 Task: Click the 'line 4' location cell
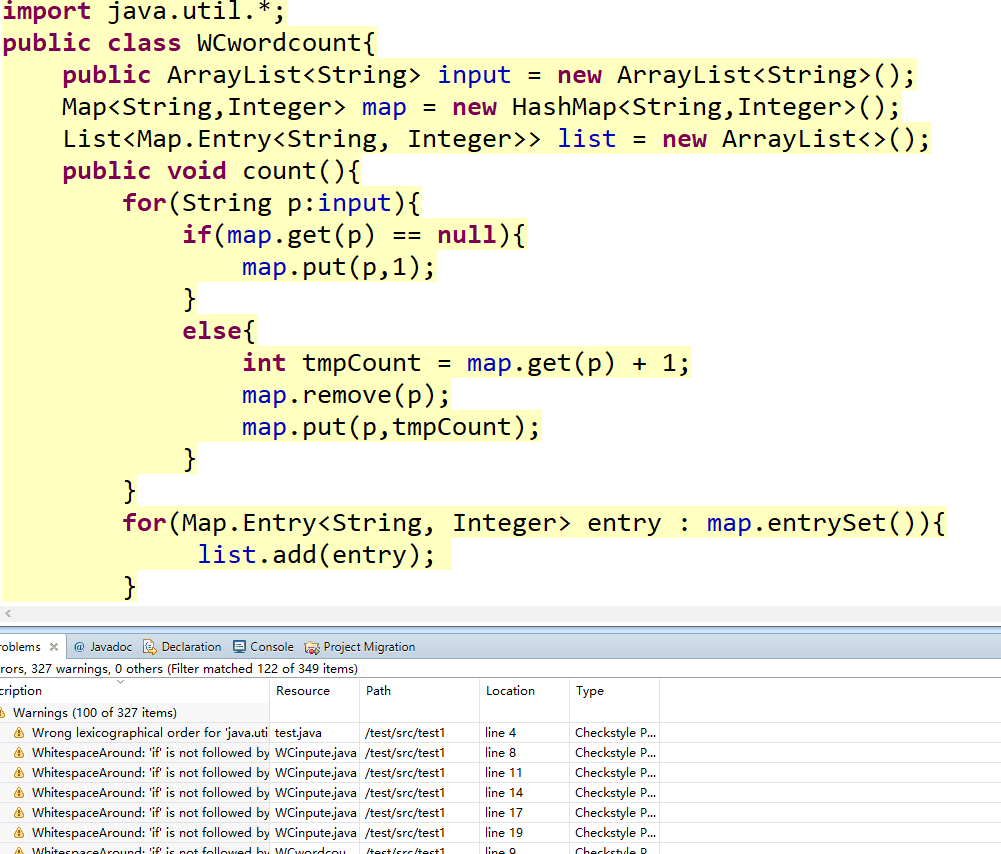pyautogui.click(x=500, y=733)
